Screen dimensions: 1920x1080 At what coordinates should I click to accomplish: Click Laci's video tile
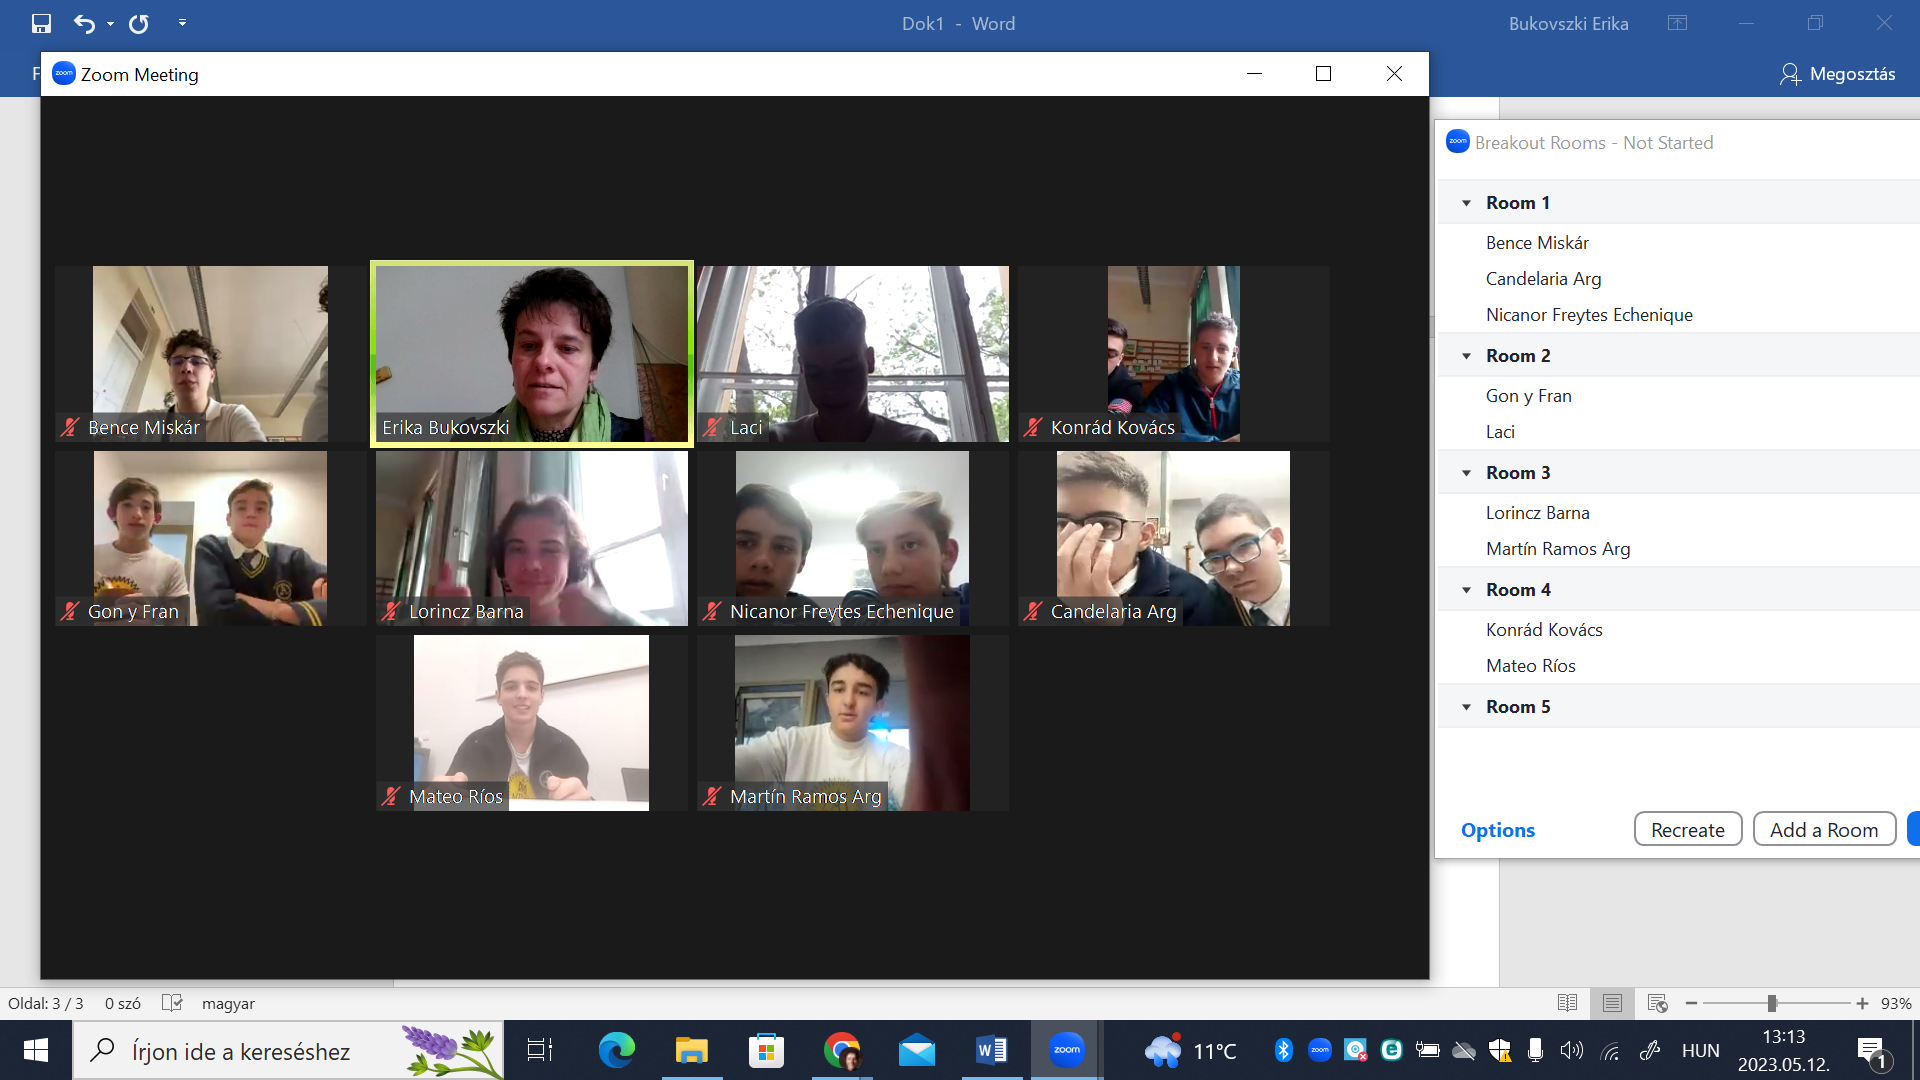tap(853, 354)
